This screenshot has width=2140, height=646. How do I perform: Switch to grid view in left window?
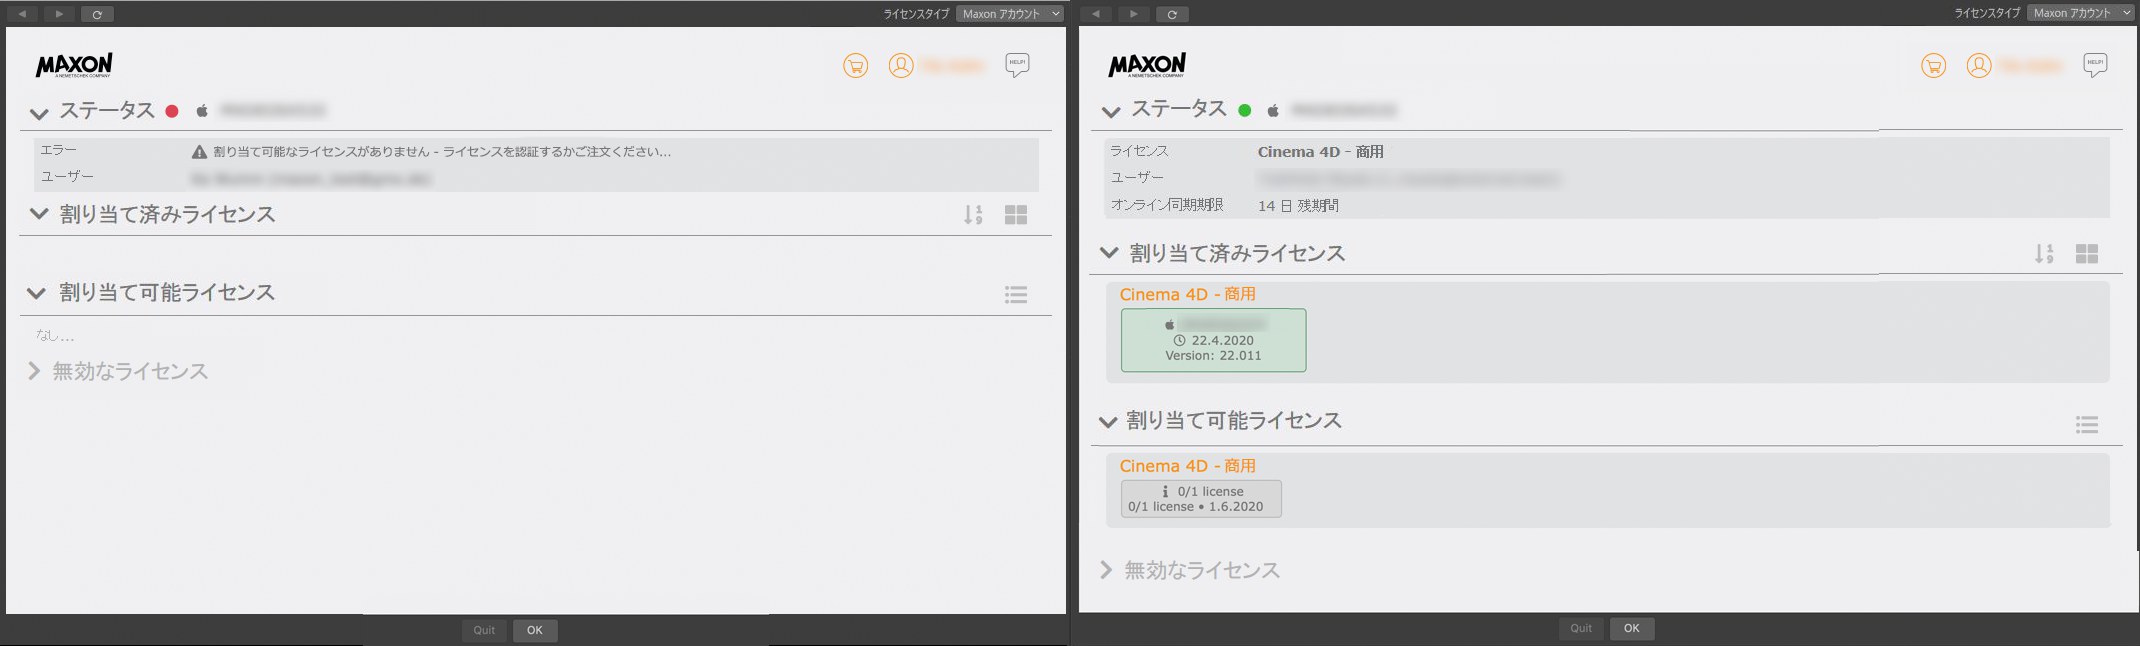1016,215
